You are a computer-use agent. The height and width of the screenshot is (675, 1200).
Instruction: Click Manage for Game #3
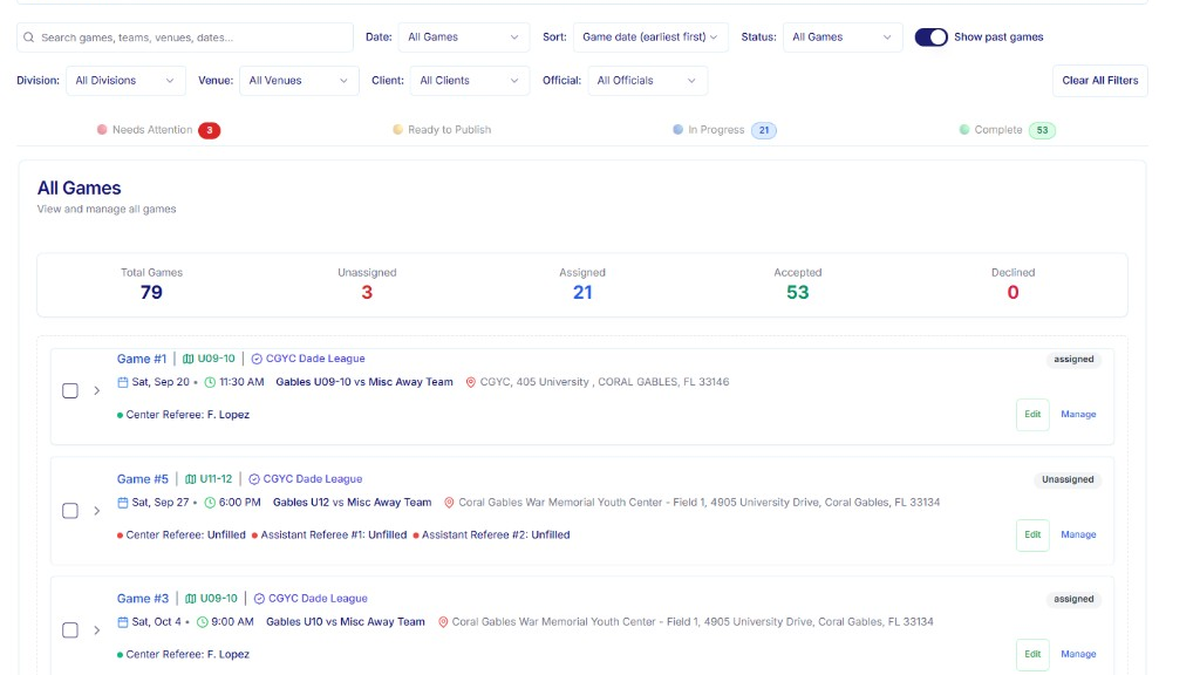pos(1078,654)
